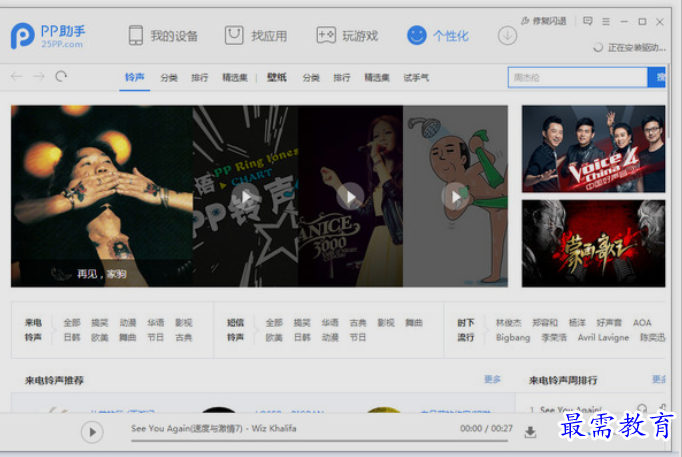Open 排行 next to 铃声 分类
Viewport: 682px width, 457px height.
point(200,78)
